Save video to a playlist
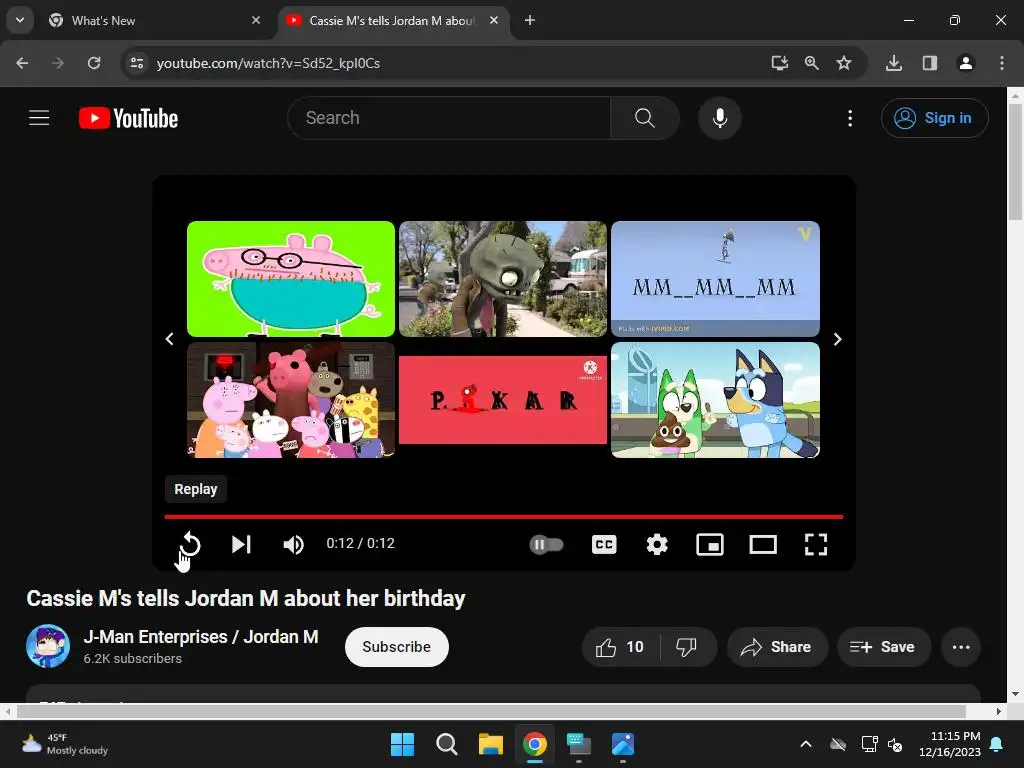The height and width of the screenshot is (768, 1024). pos(884,647)
